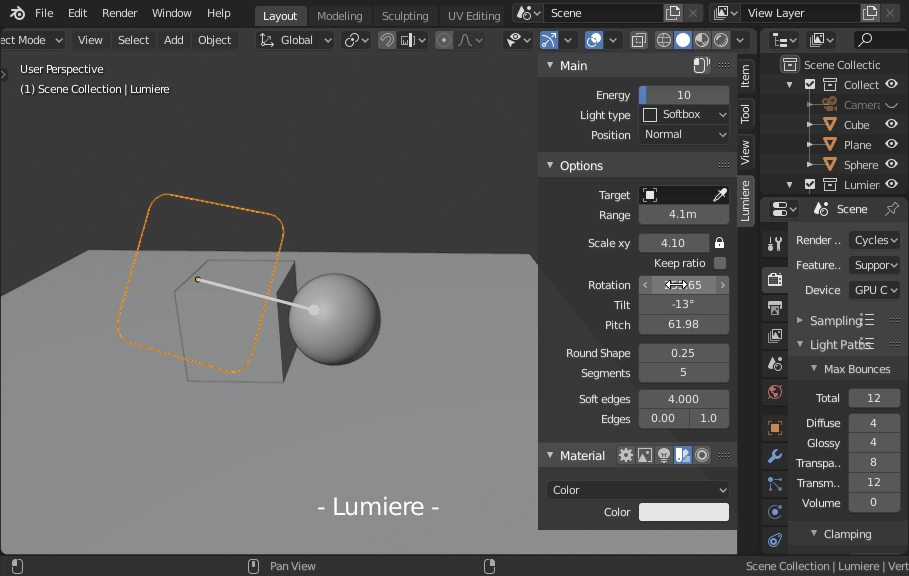Image resolution: width=909 pixels, height=576 pixels.
Task: Open the Global transform orientation dropdown
Action: [x=295, y=40]
